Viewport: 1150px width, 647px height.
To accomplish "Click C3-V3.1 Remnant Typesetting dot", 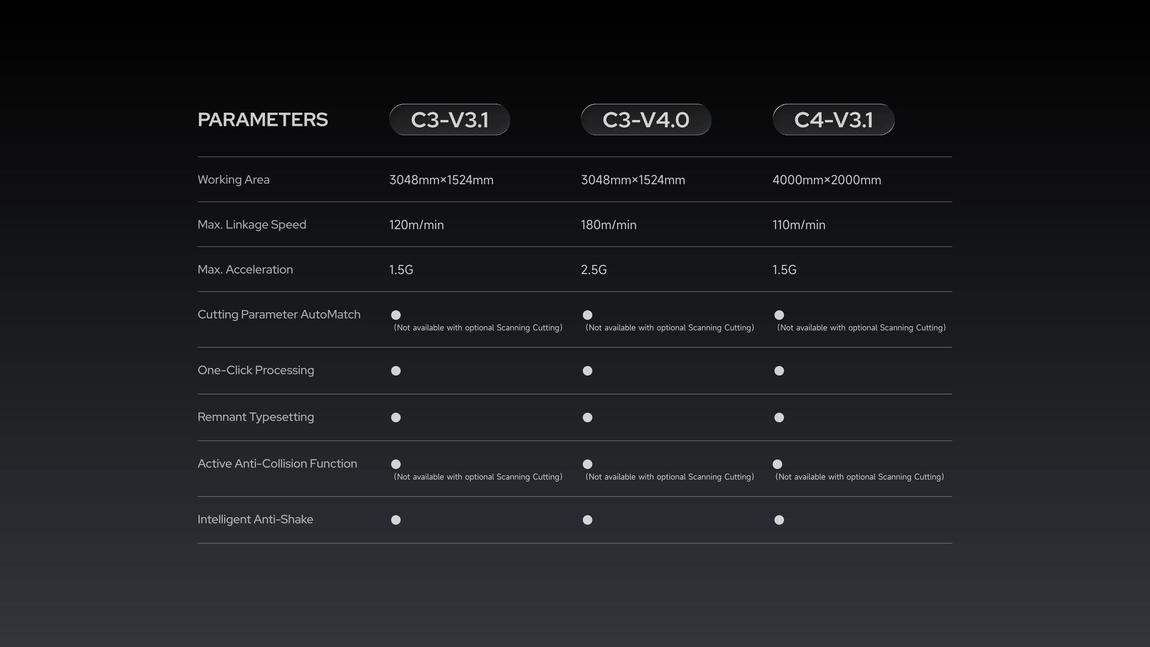I will pos(396,417).
